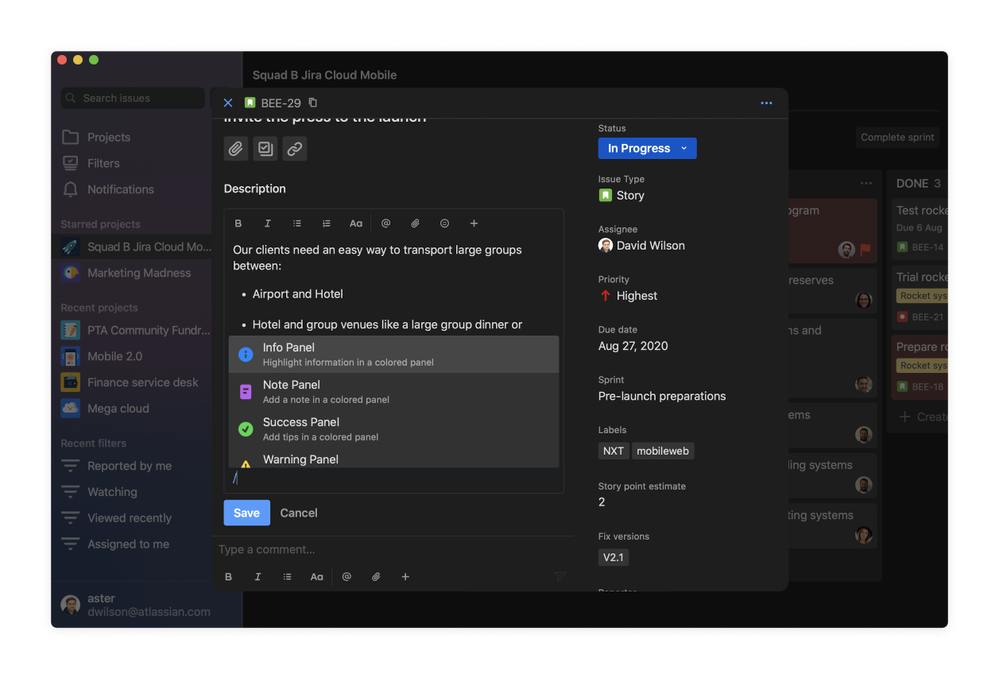Insert a bullet list in the comment
Screen dimensions: 999x679
287,577
